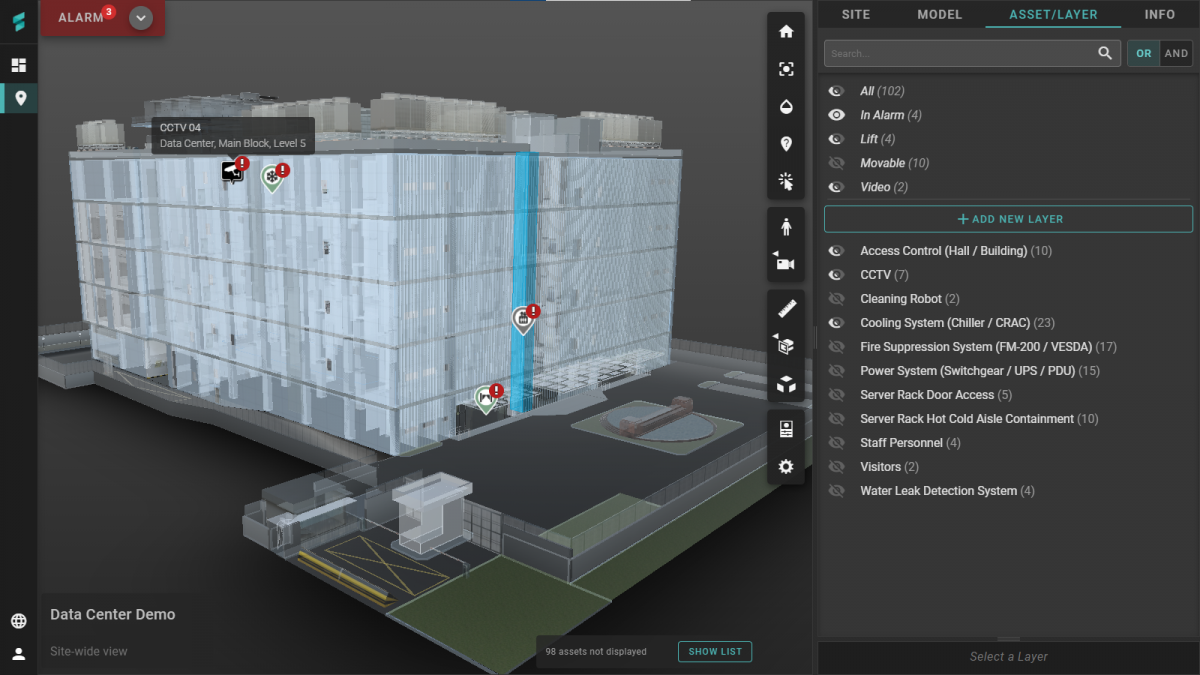Screen dimensions: 1200x675
Task: Click the home view icon in viewer toolbar
Action: [786, 31]
